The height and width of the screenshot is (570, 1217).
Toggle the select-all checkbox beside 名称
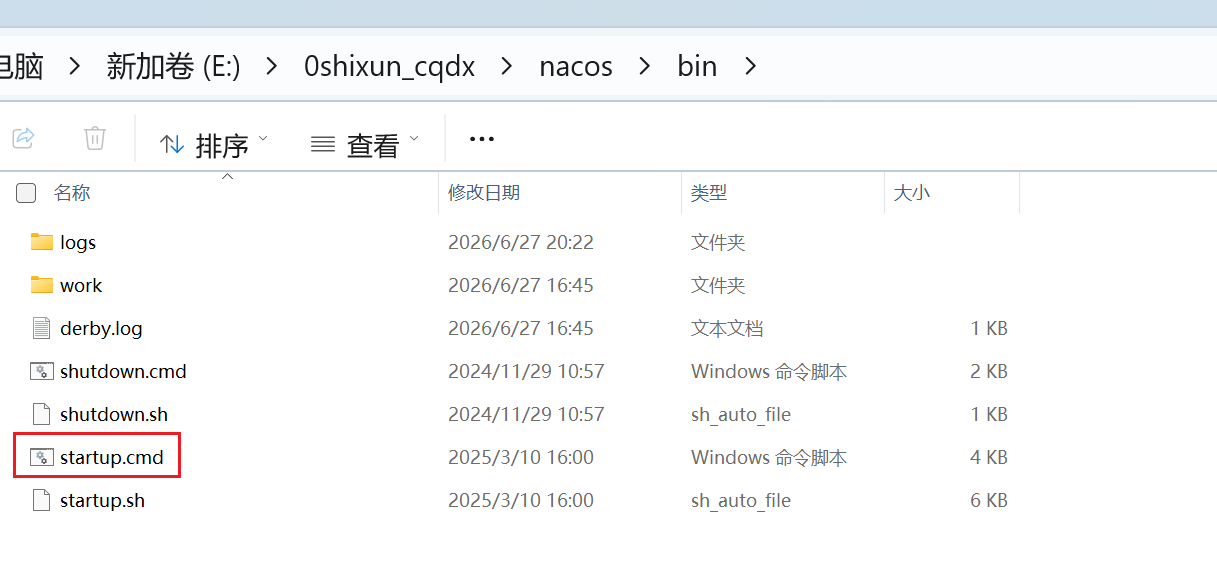[26, 193]
